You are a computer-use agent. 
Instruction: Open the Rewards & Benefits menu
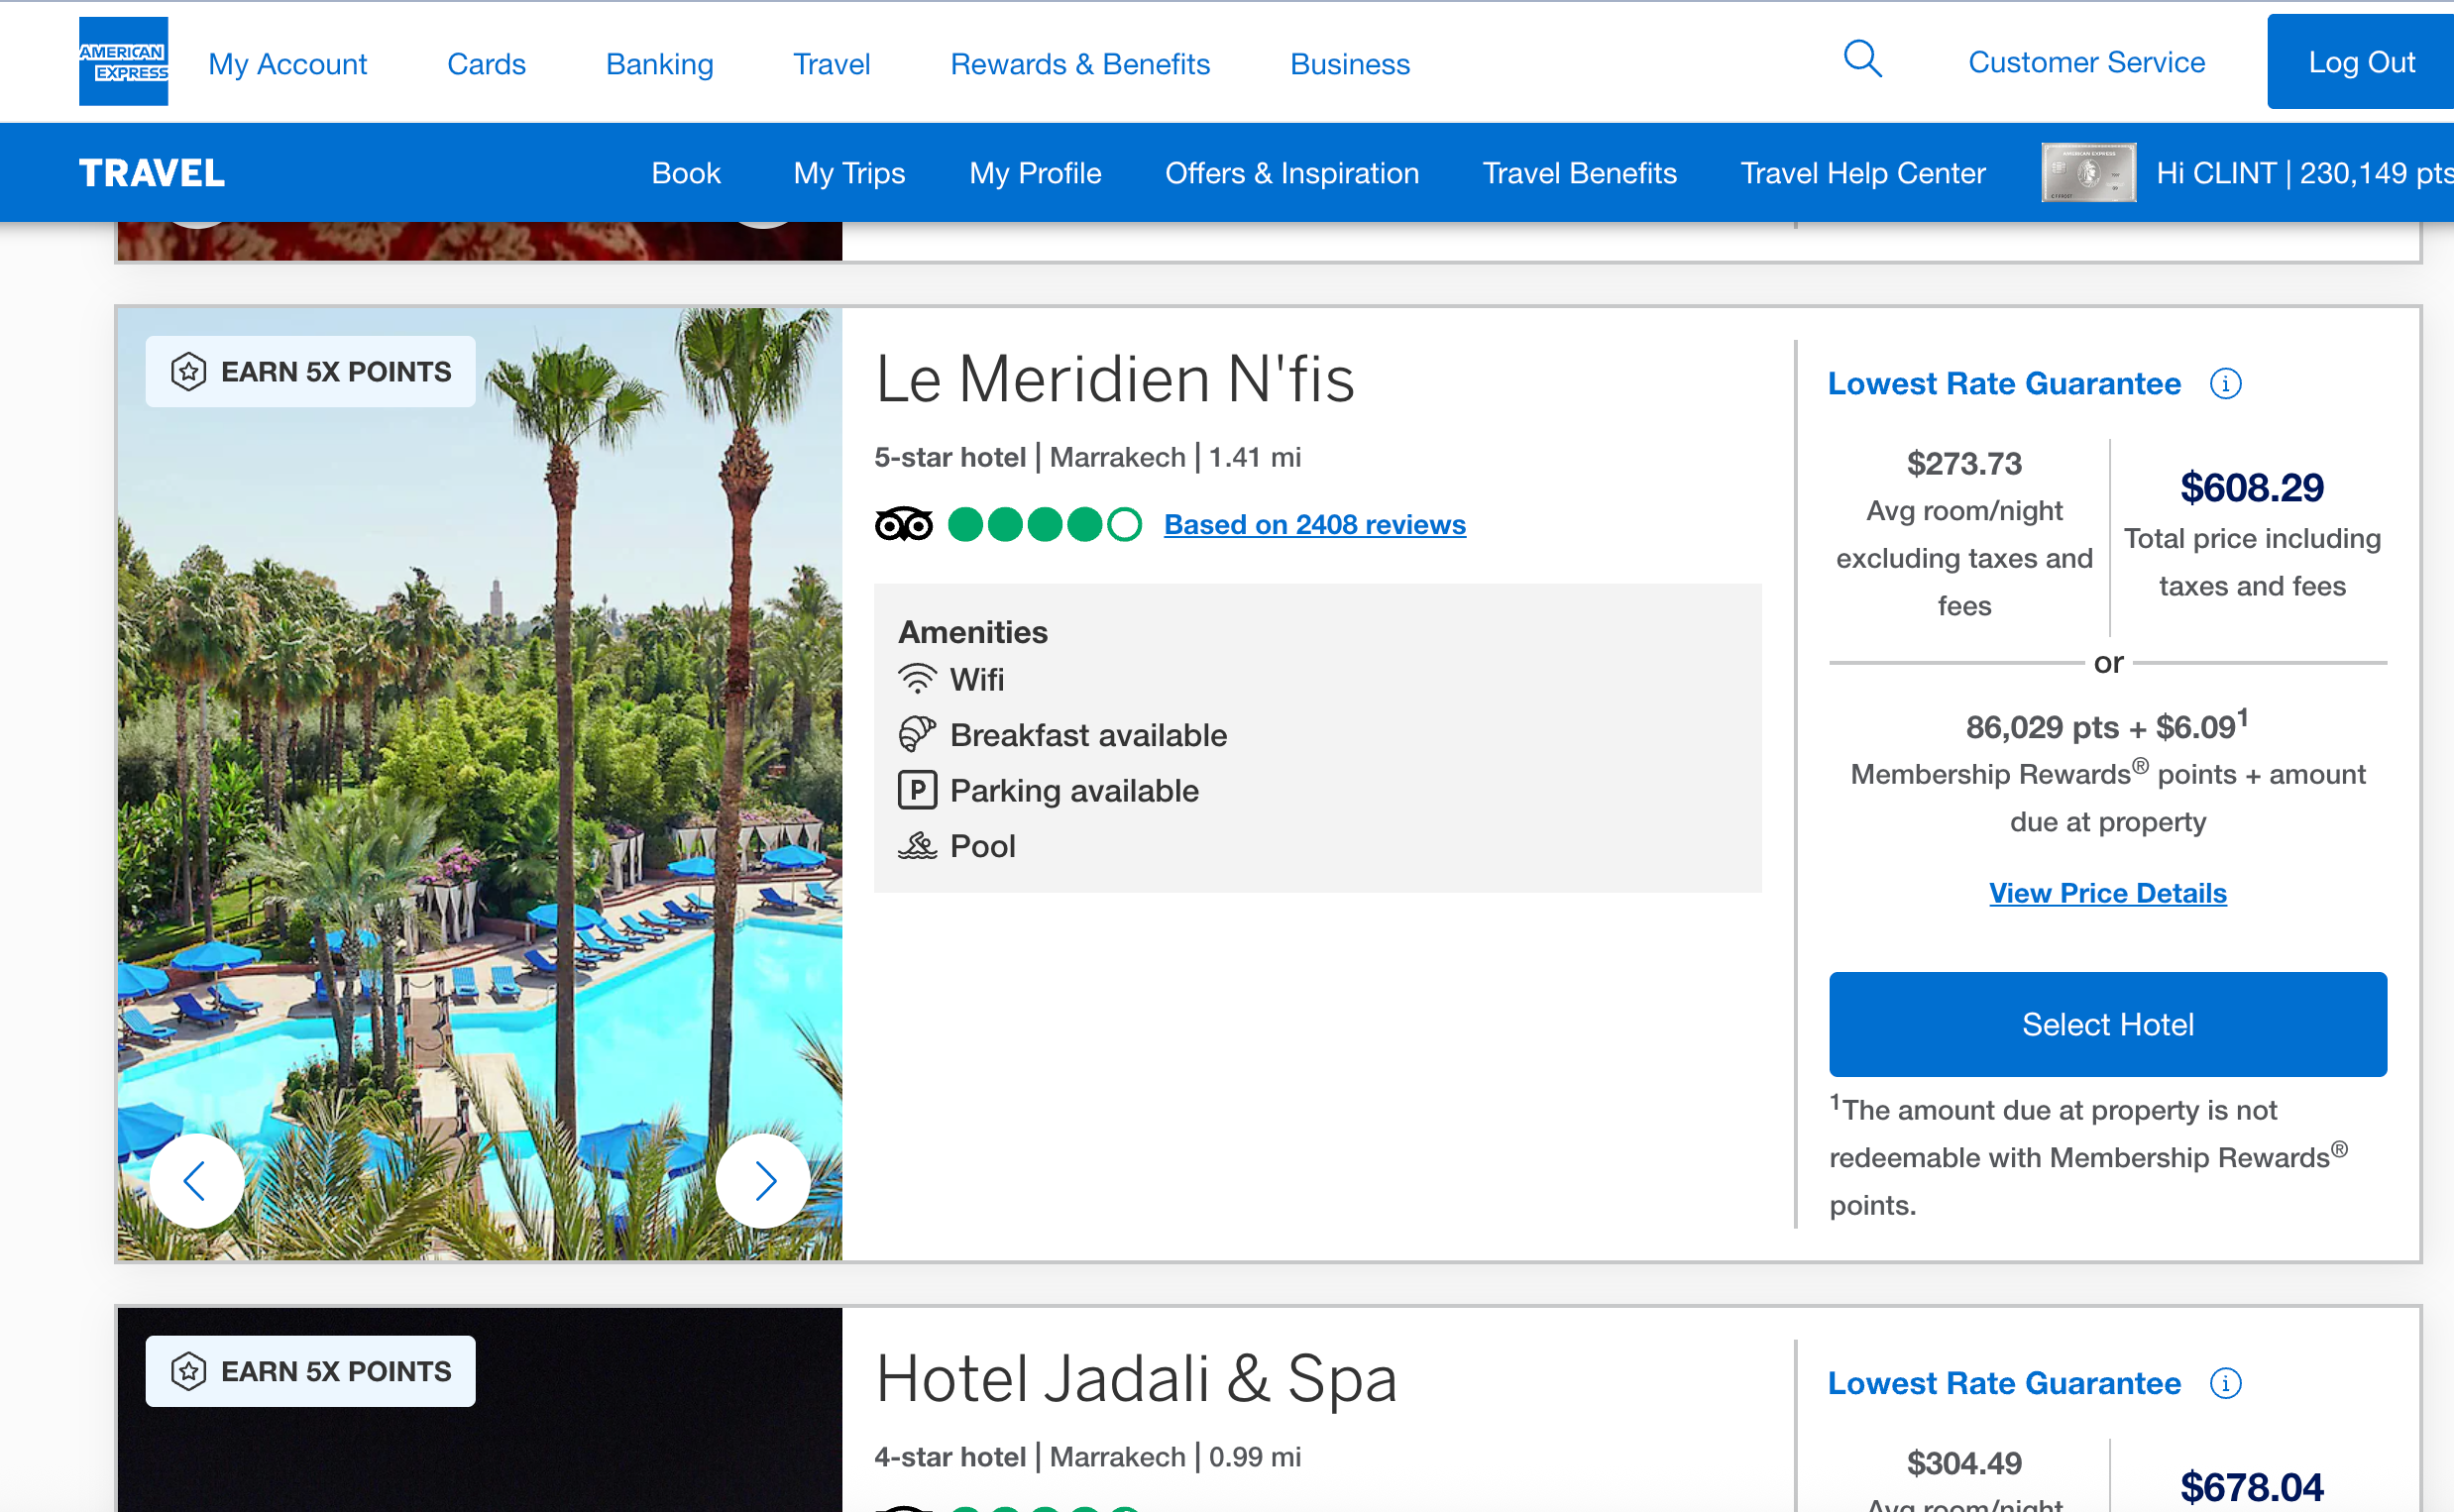pos(1079,64)
